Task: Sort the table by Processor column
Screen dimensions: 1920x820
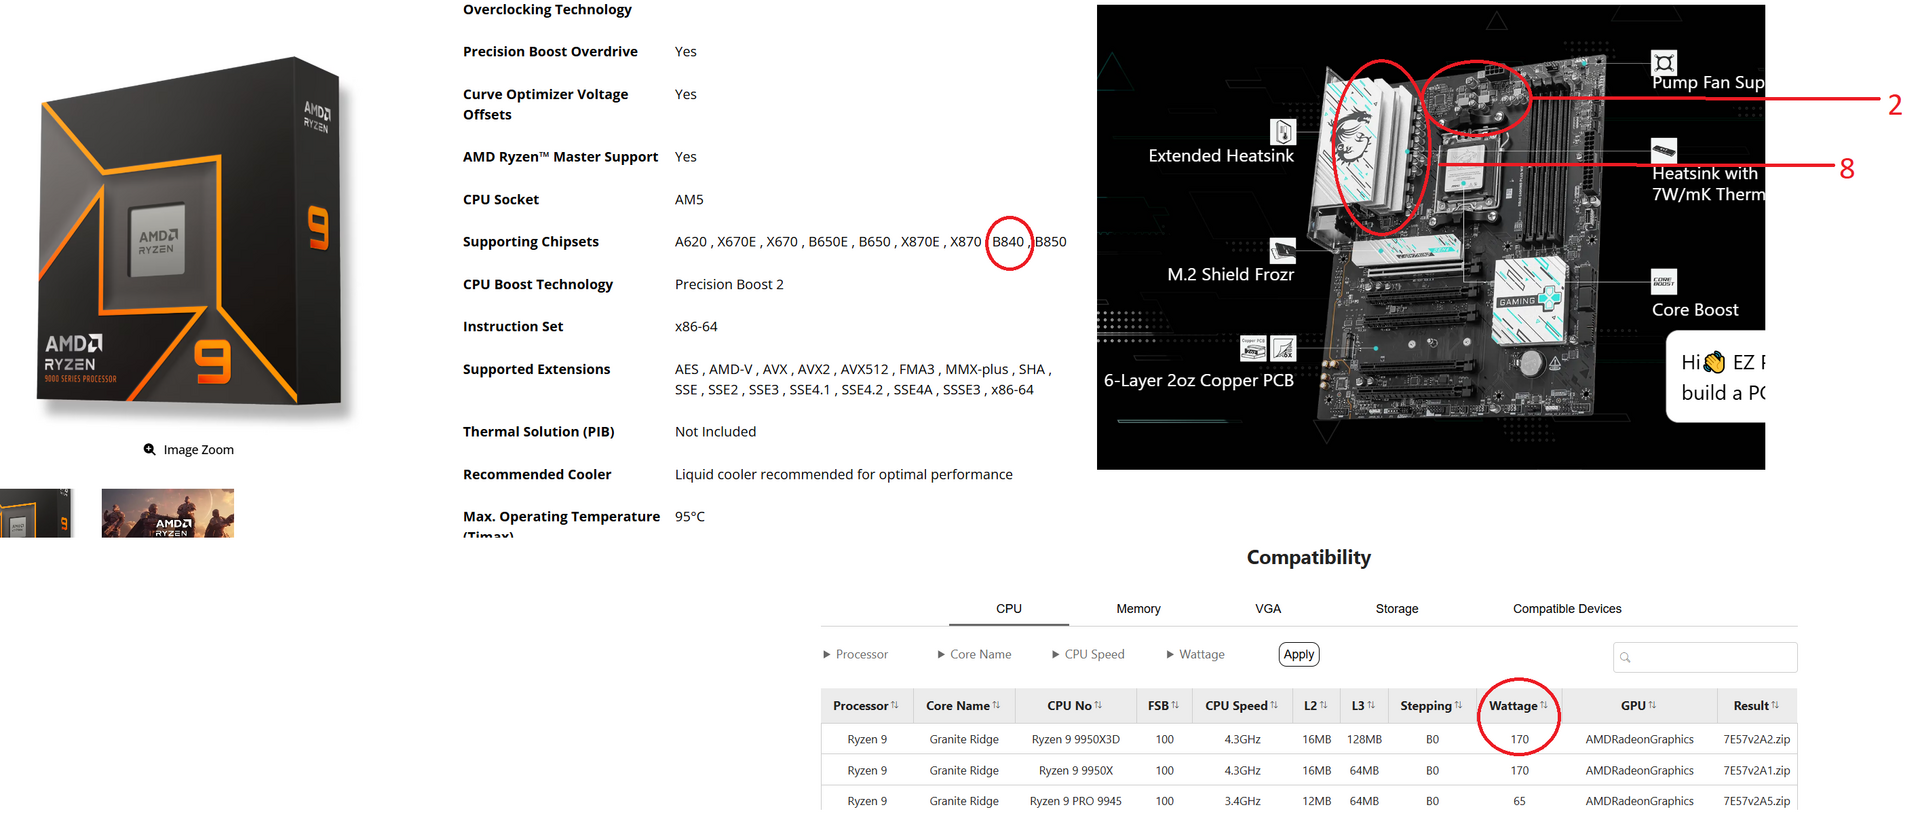Action: (x=895, y=706)
